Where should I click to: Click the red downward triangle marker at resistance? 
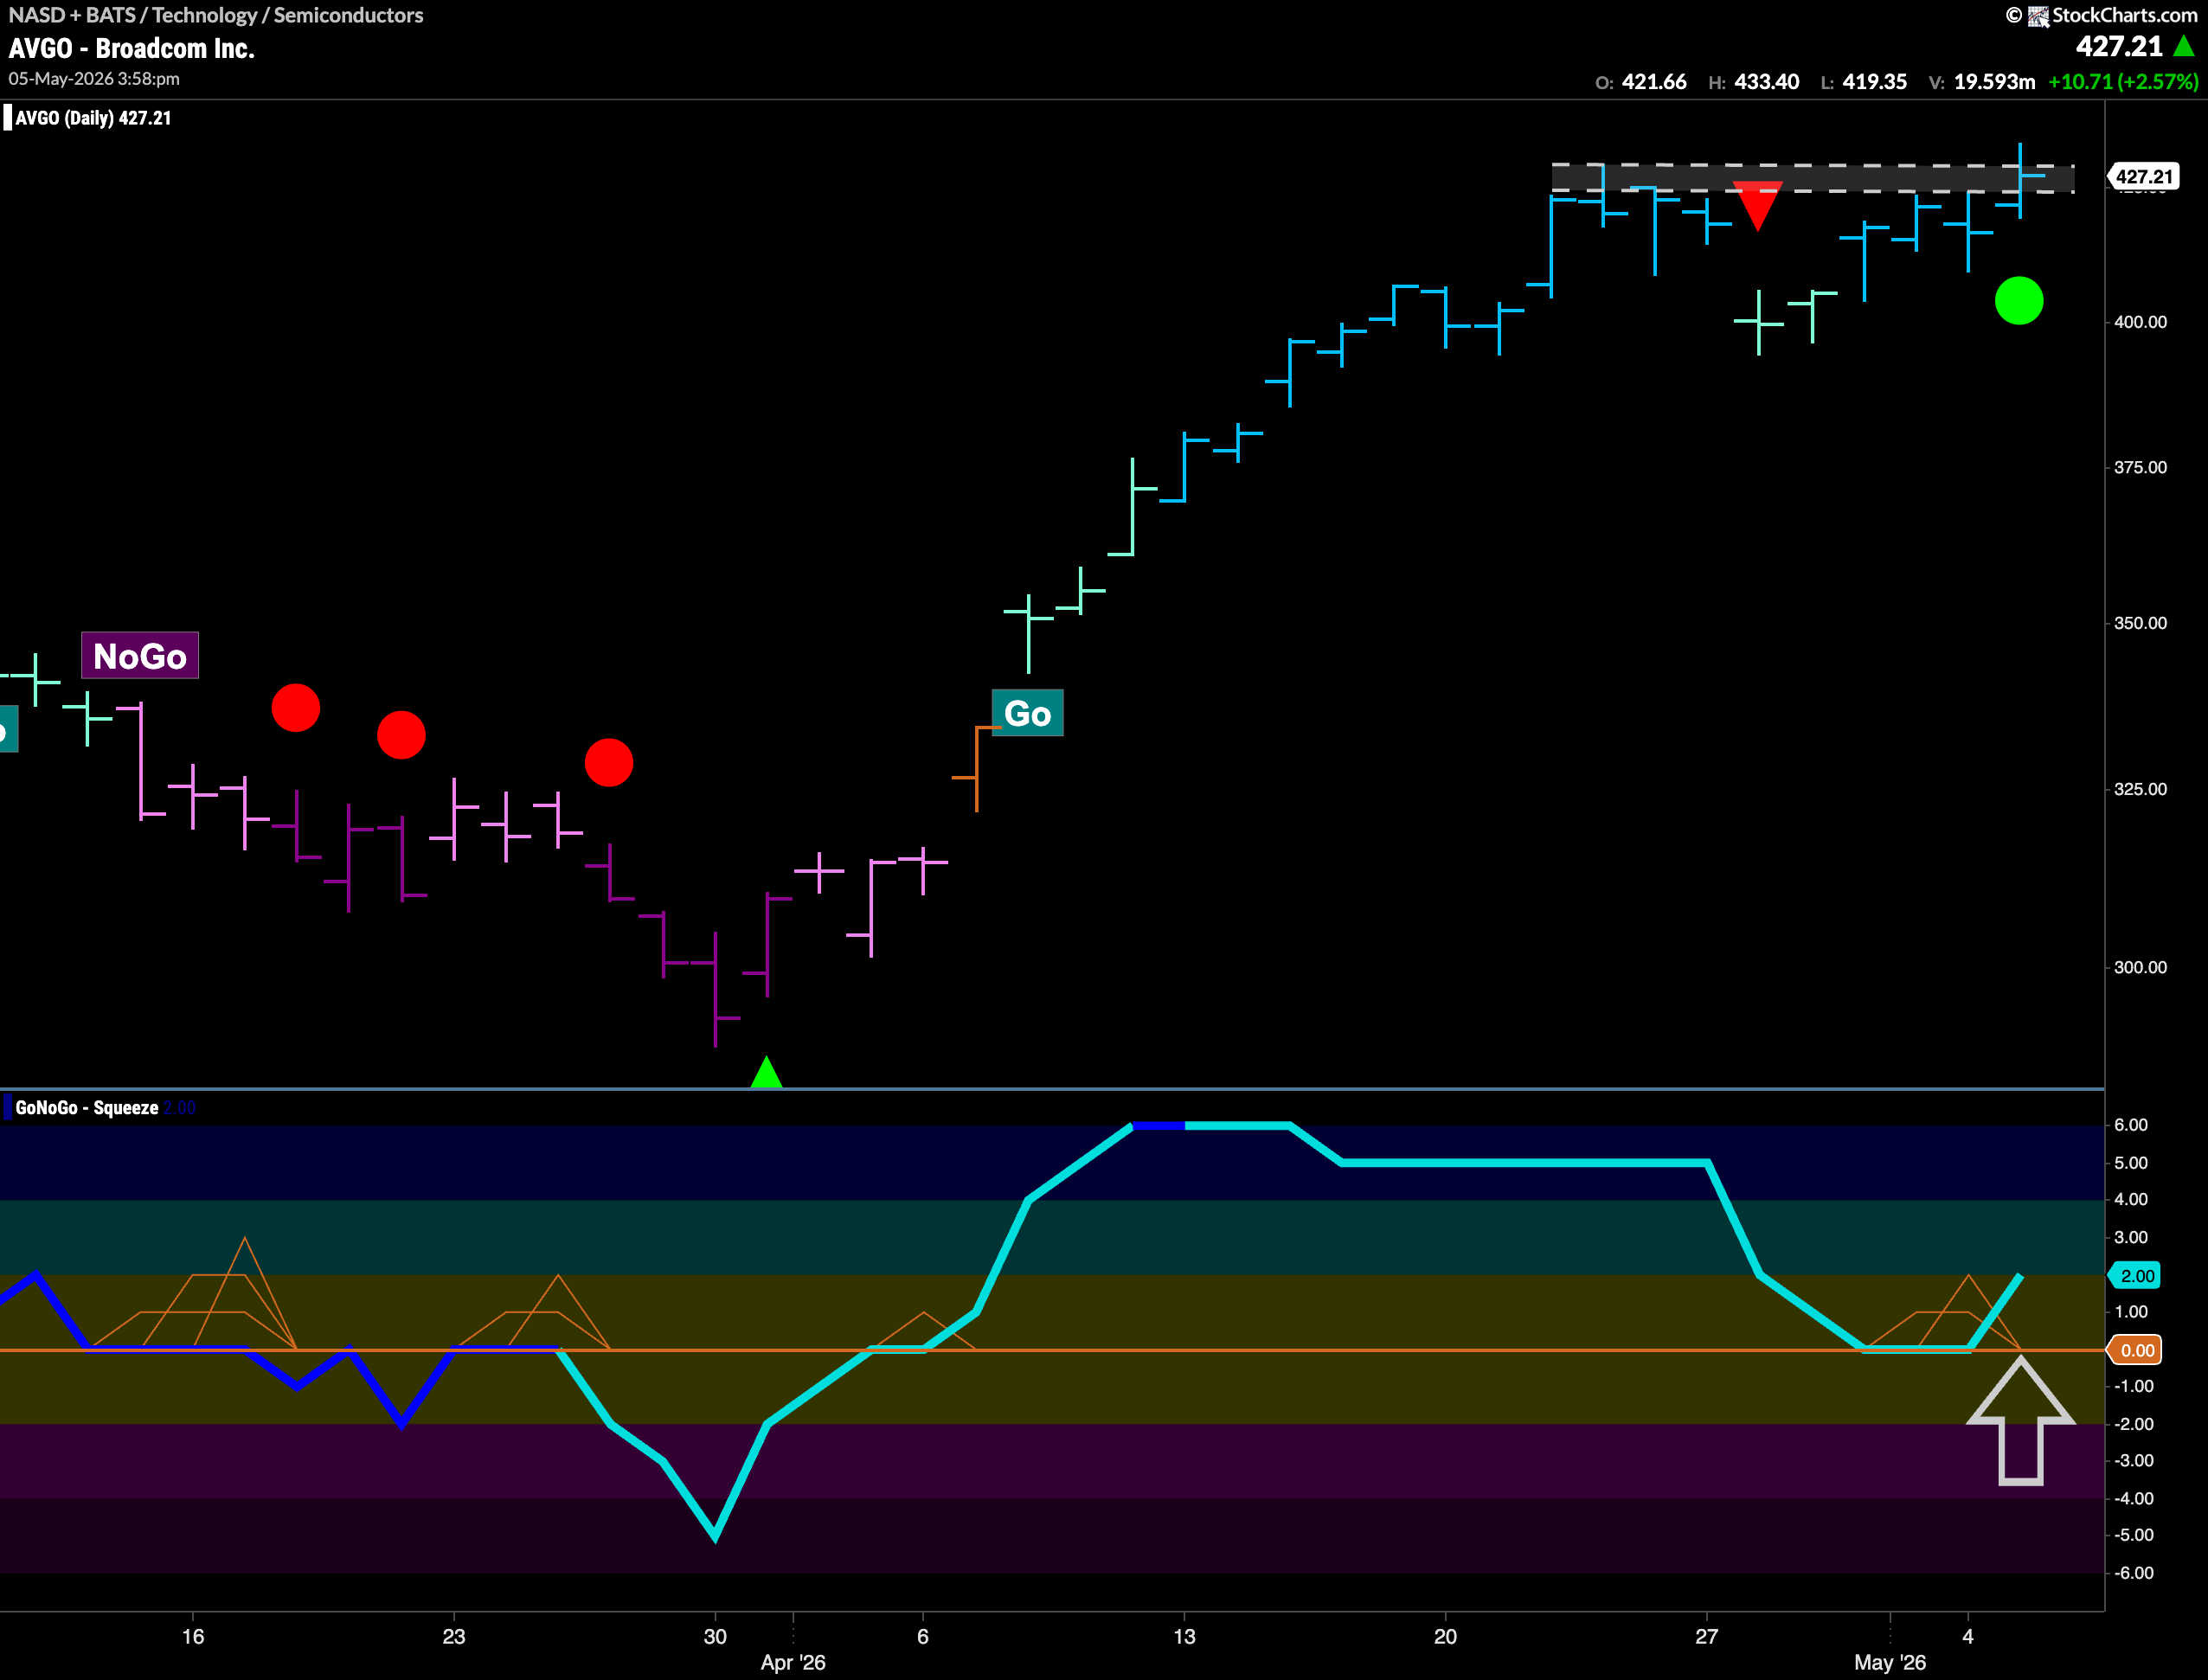click(1757, 206)
